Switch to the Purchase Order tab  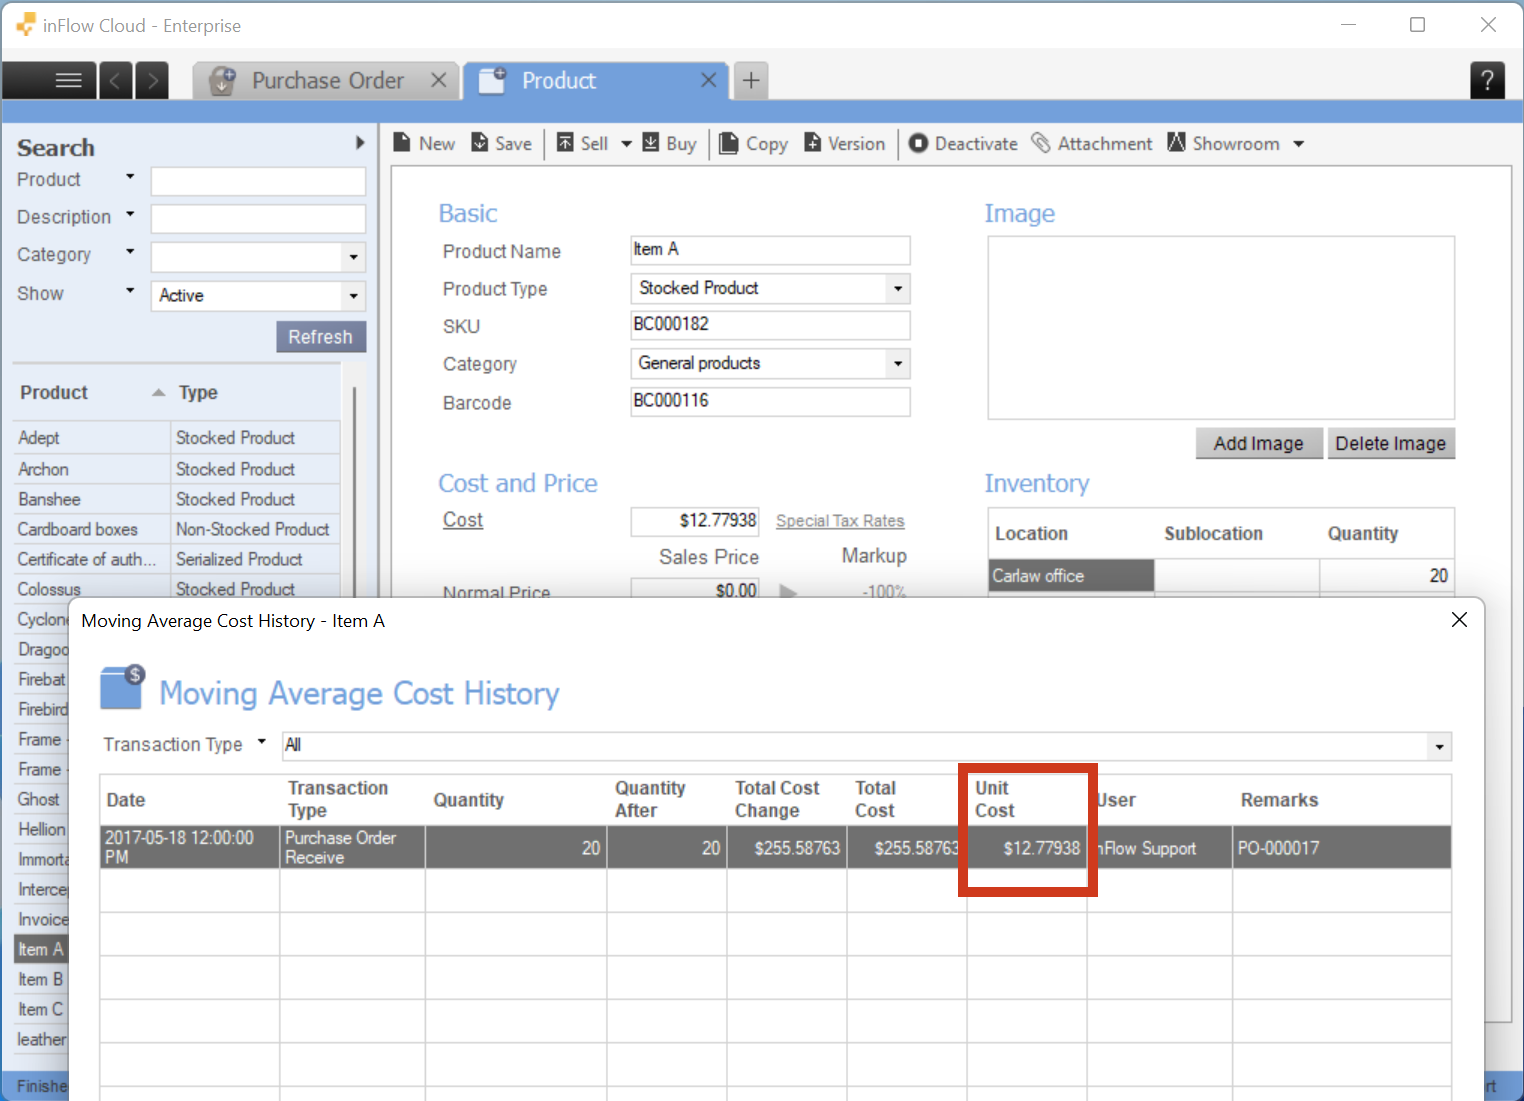(x=327, y=81)
